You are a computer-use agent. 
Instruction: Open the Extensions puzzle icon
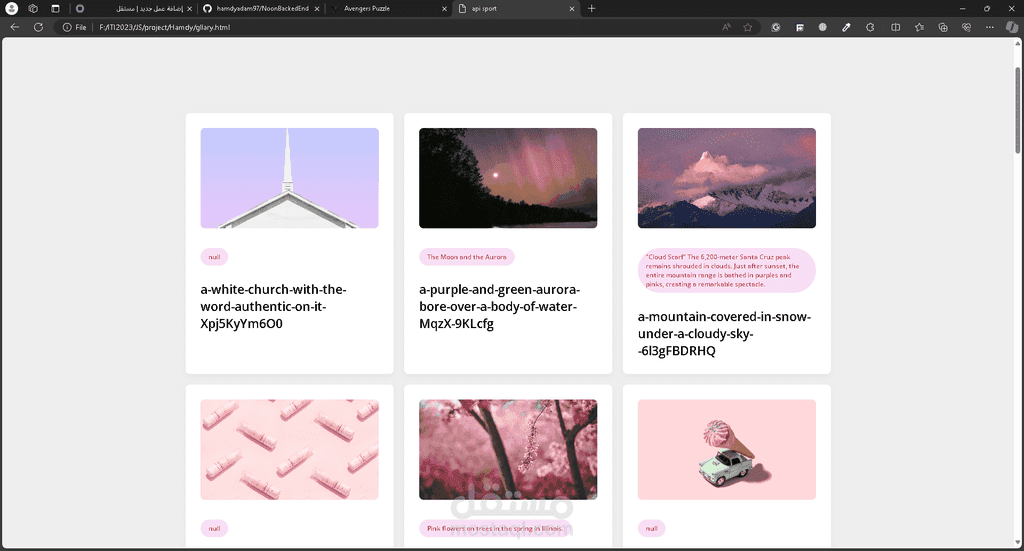[x=870, y=27]
